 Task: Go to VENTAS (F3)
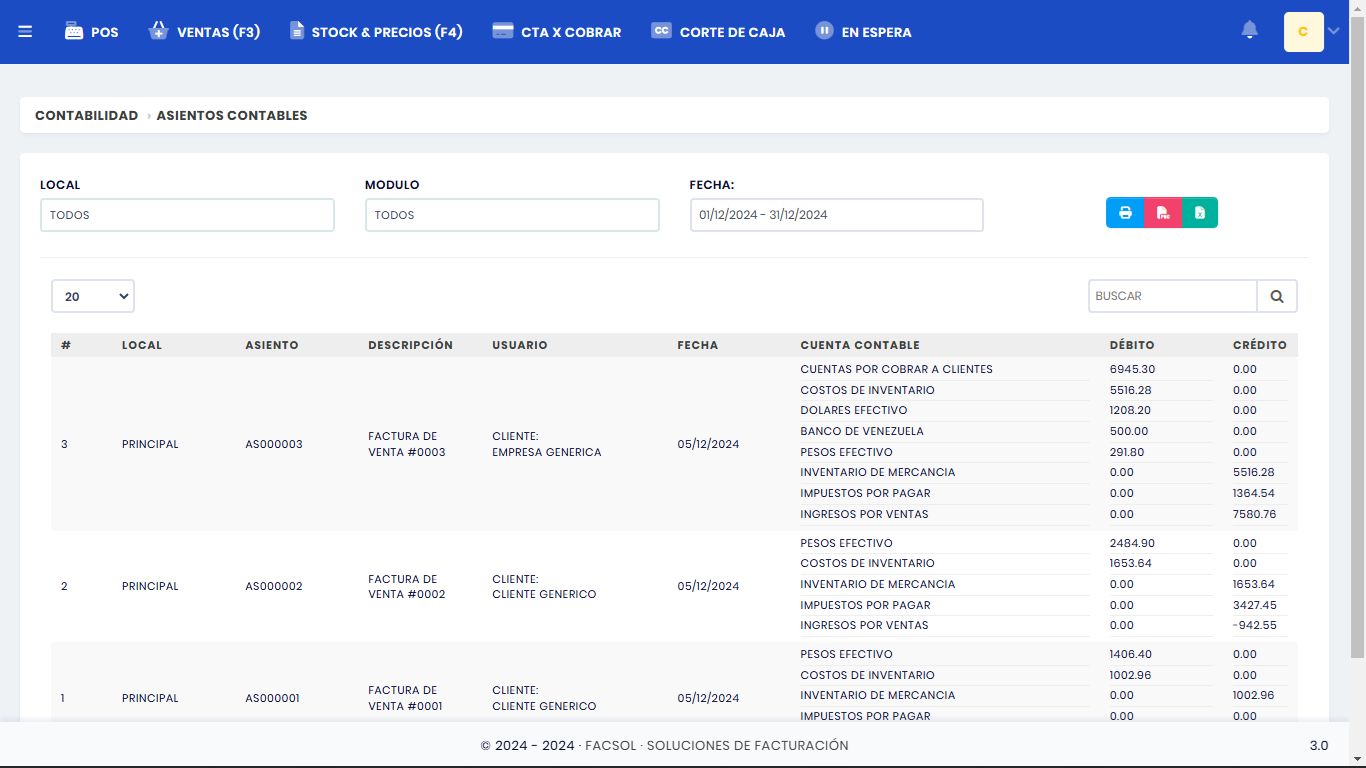tap(204, 32)
